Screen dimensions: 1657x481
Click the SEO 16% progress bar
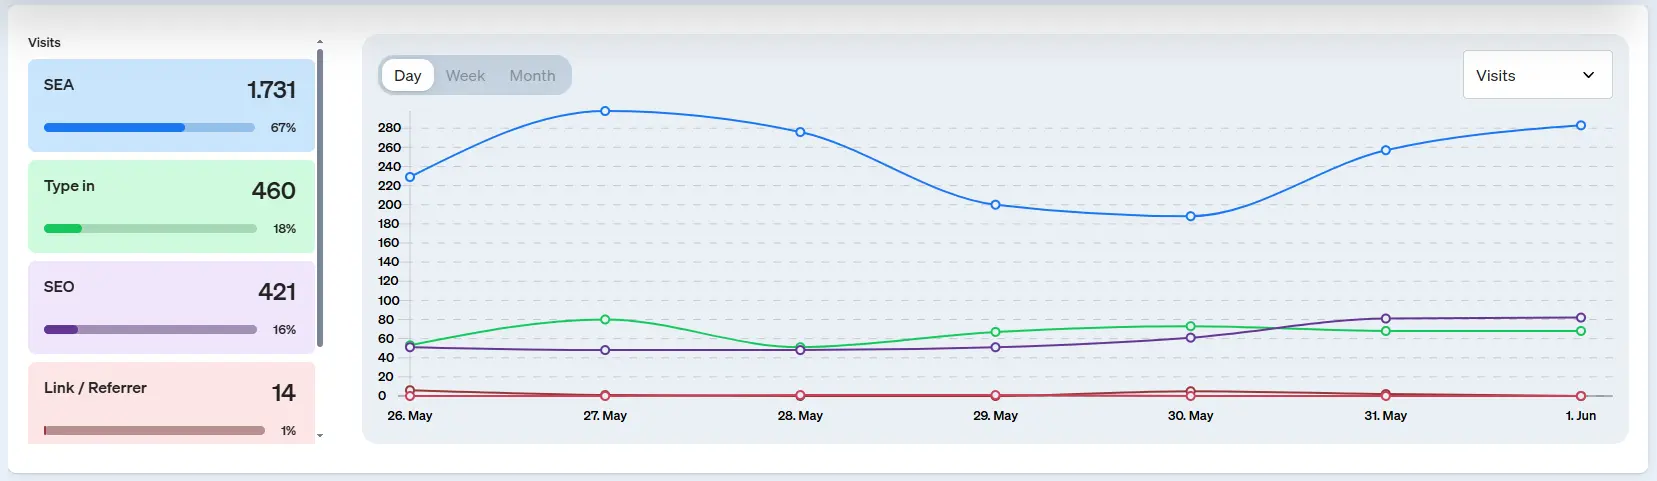150,330
